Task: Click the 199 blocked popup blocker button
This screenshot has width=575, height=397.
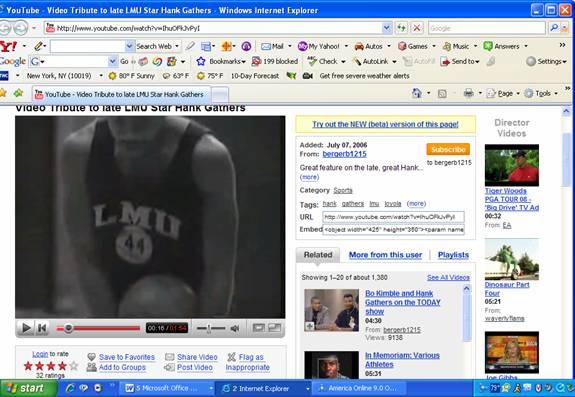Action: [x=275, y=61]
